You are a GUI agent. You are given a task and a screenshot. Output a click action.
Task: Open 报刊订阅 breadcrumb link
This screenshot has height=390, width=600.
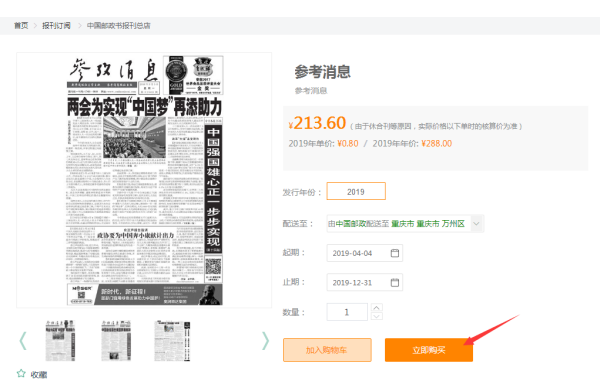coord(56,26)
